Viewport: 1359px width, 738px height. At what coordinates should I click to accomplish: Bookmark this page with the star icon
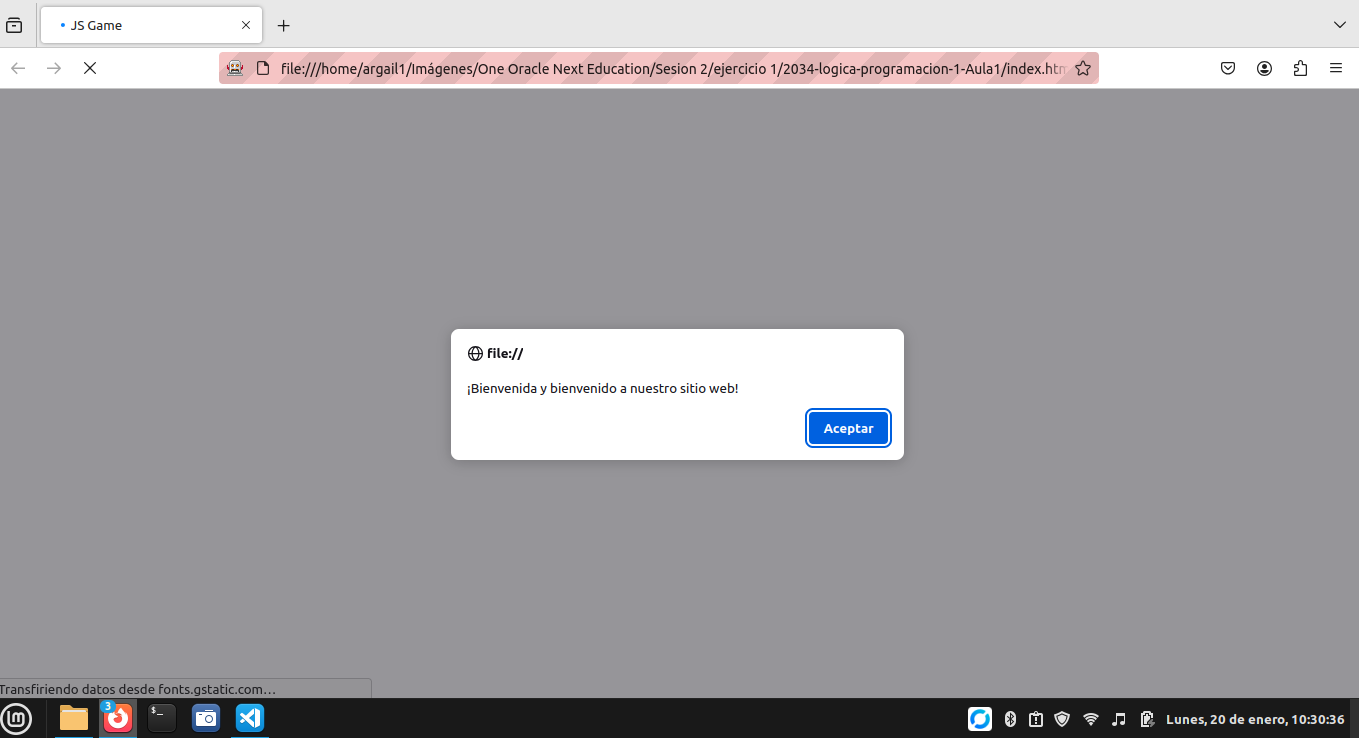[1083, 68]
